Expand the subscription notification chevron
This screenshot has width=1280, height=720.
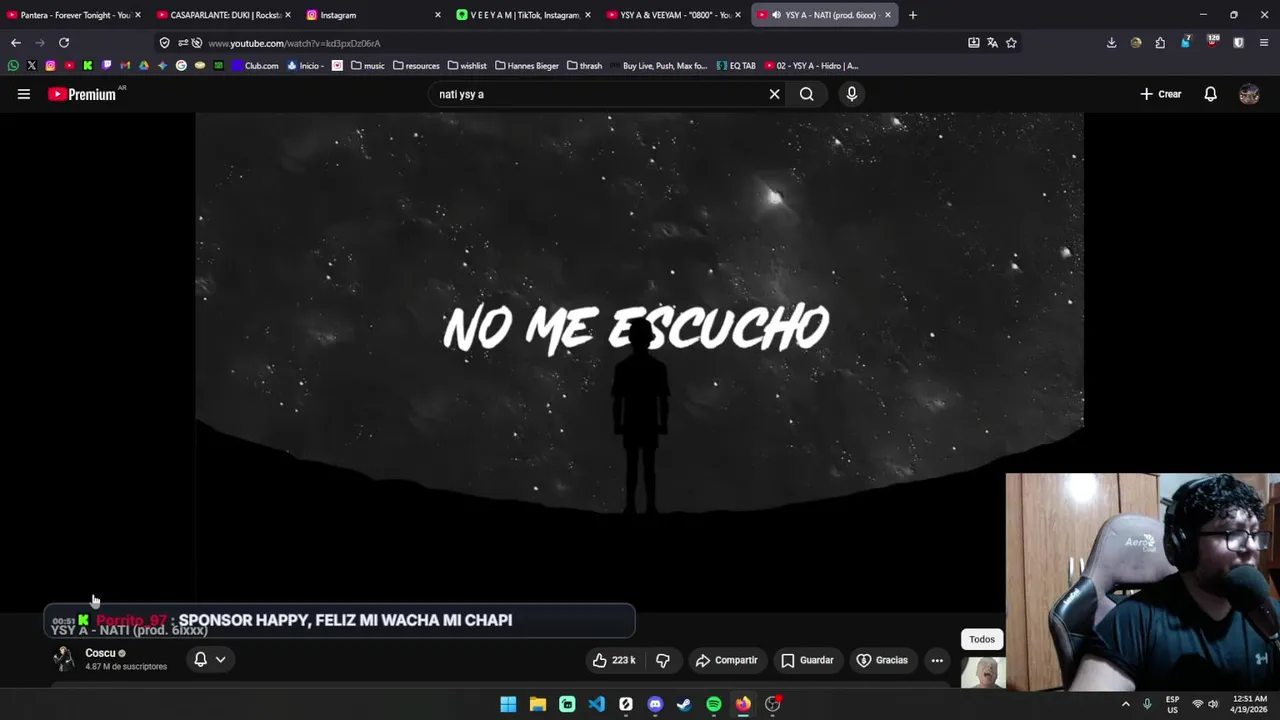(x=220, y=659)
